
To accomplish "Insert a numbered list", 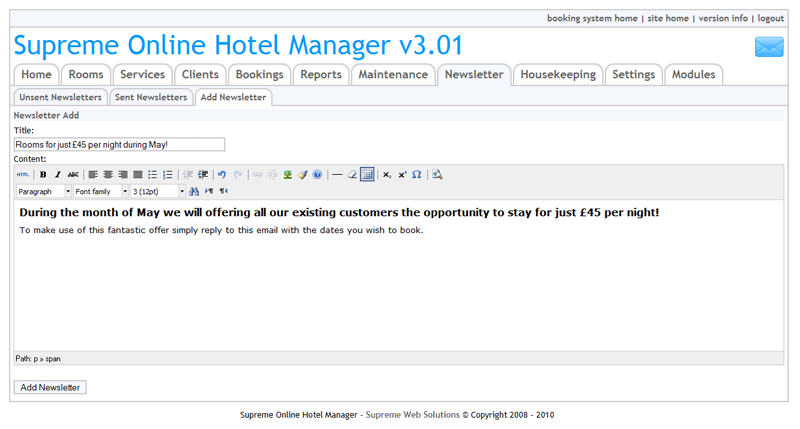I will (167, 174).
